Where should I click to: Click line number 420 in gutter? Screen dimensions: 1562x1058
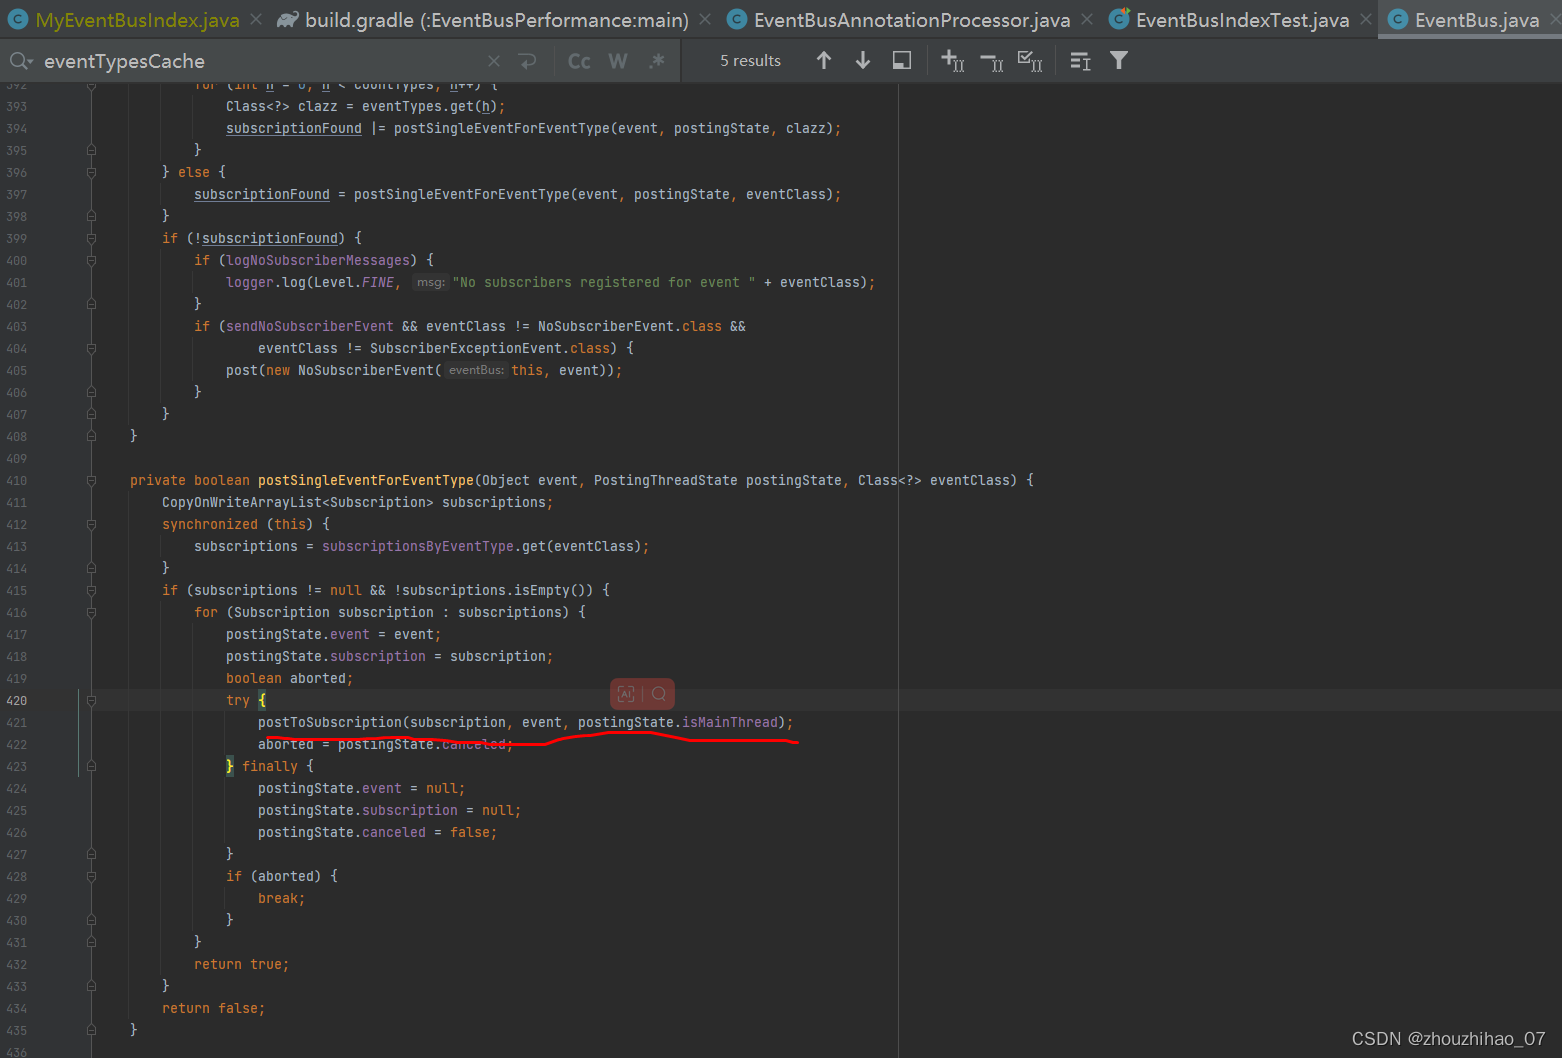[17, 700]
